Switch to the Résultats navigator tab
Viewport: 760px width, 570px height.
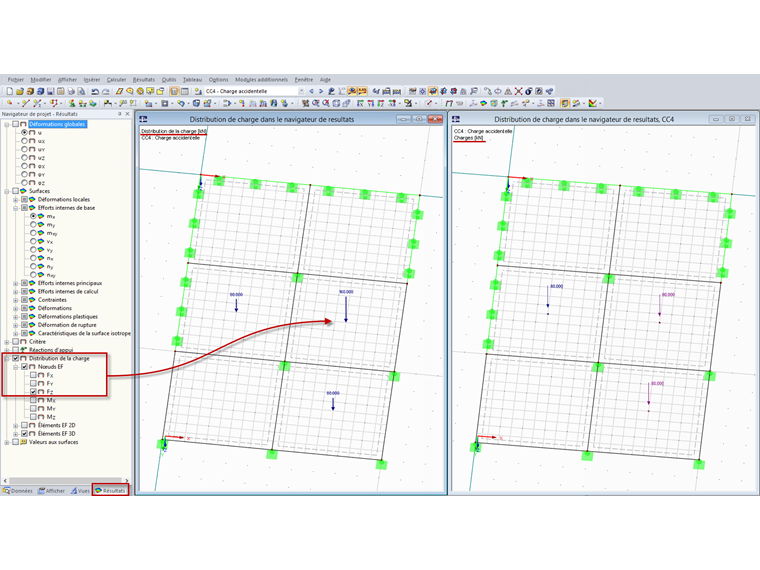click(x=111, y=491)
